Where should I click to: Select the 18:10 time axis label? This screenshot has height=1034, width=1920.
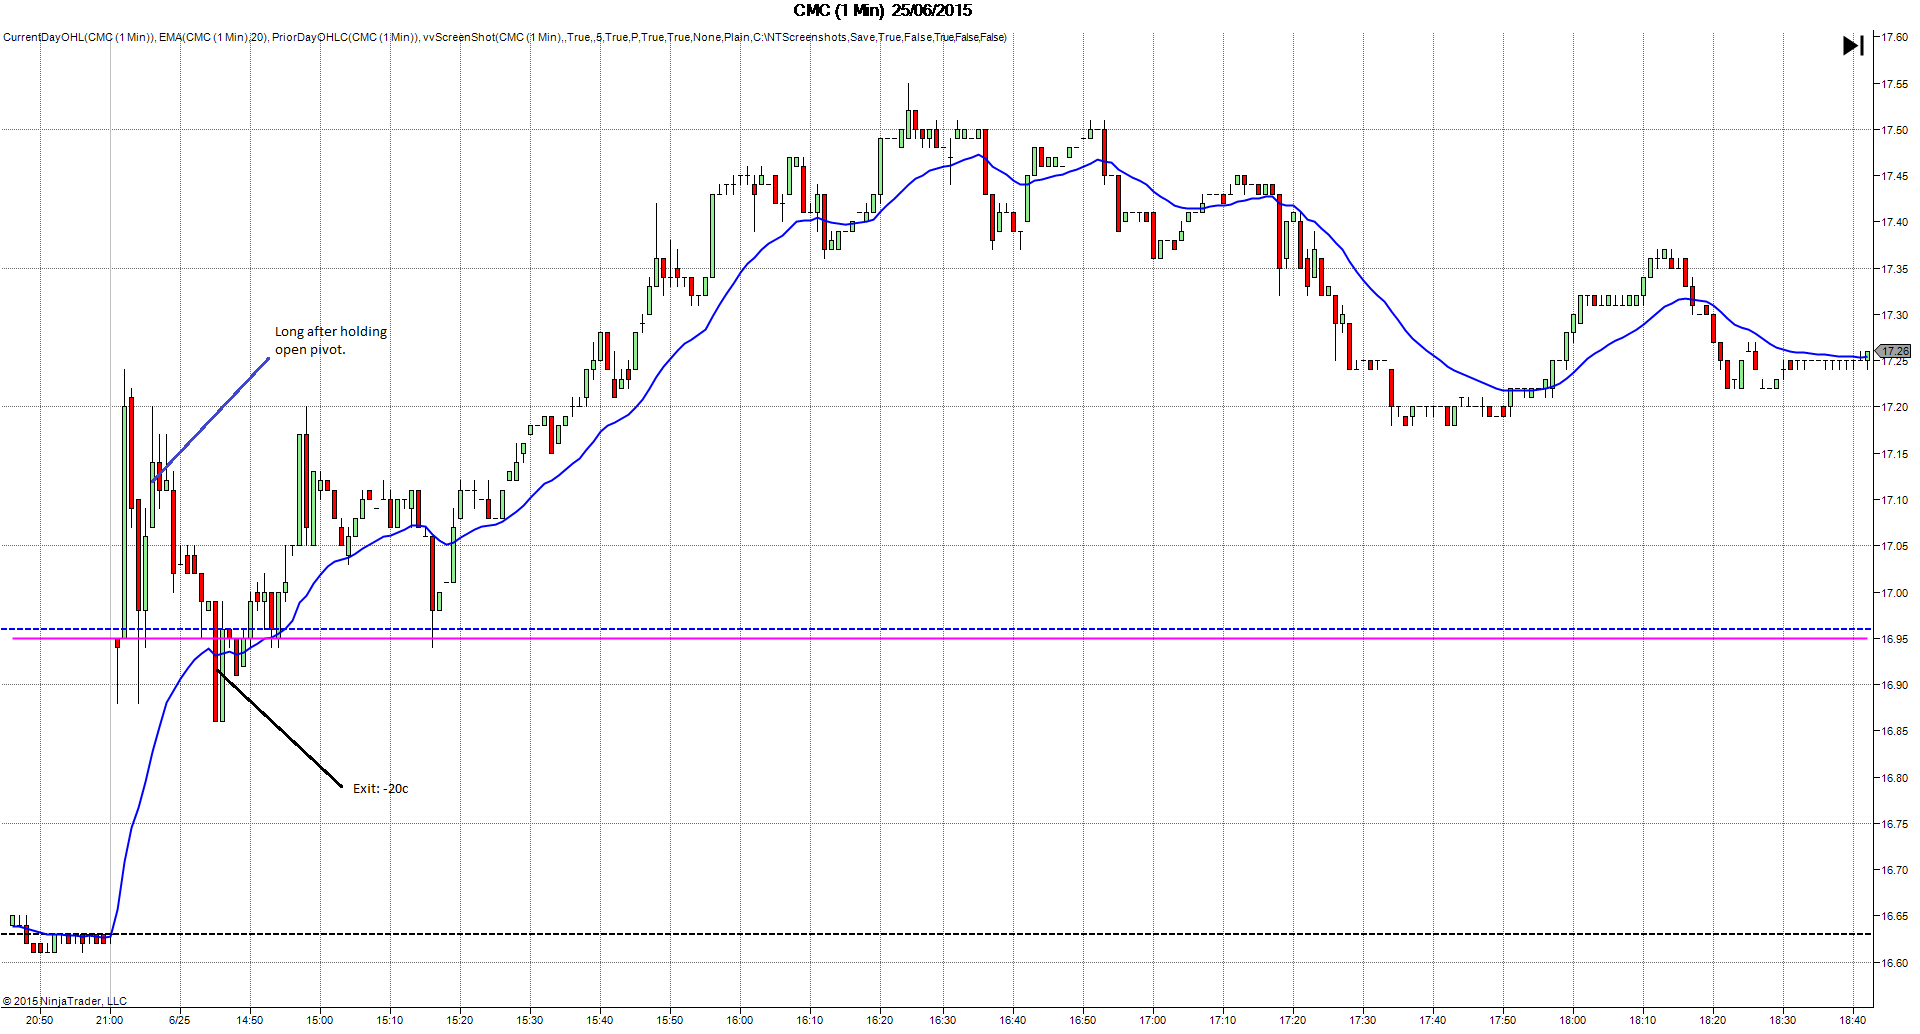click(1643, 1020)
